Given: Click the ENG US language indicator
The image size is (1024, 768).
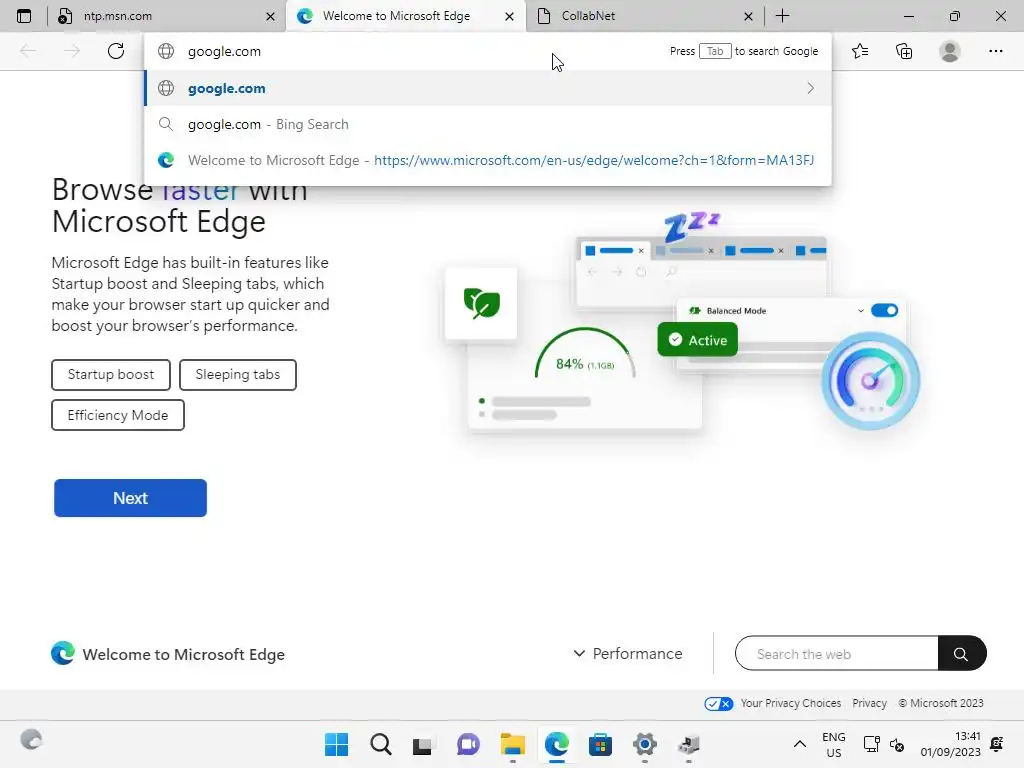Looking at the screenshot, I should click(834, 744).
